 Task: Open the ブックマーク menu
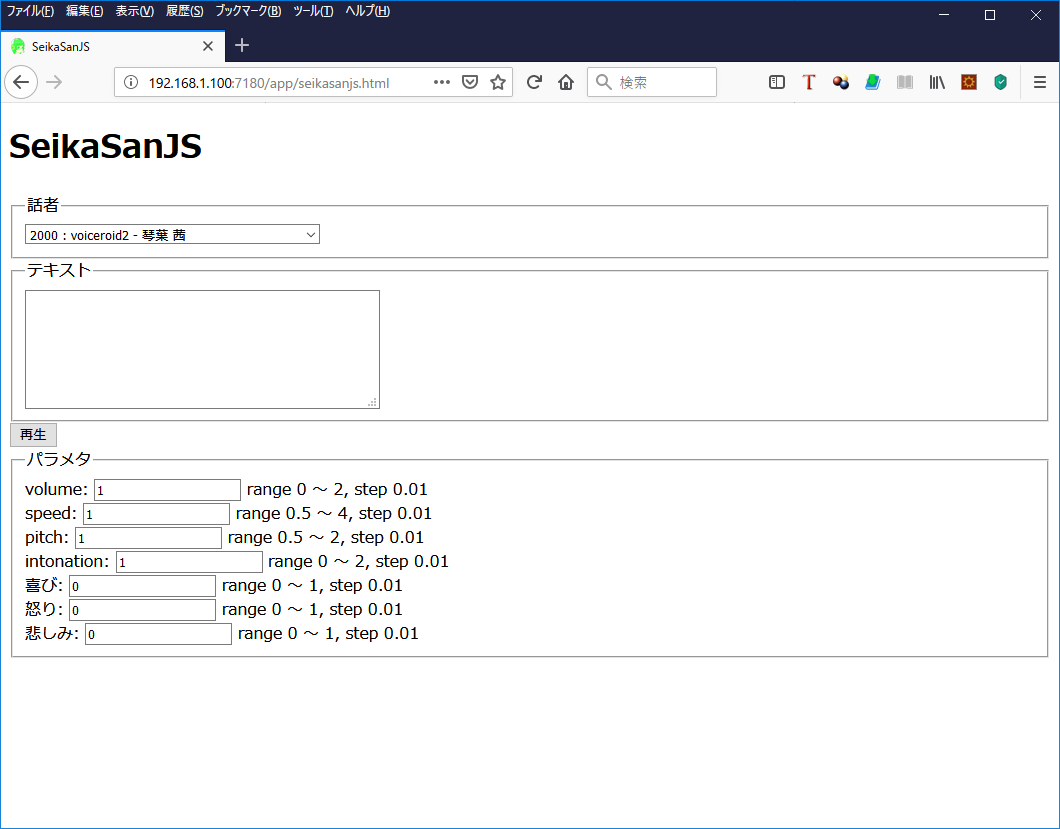tap(248, 11)
